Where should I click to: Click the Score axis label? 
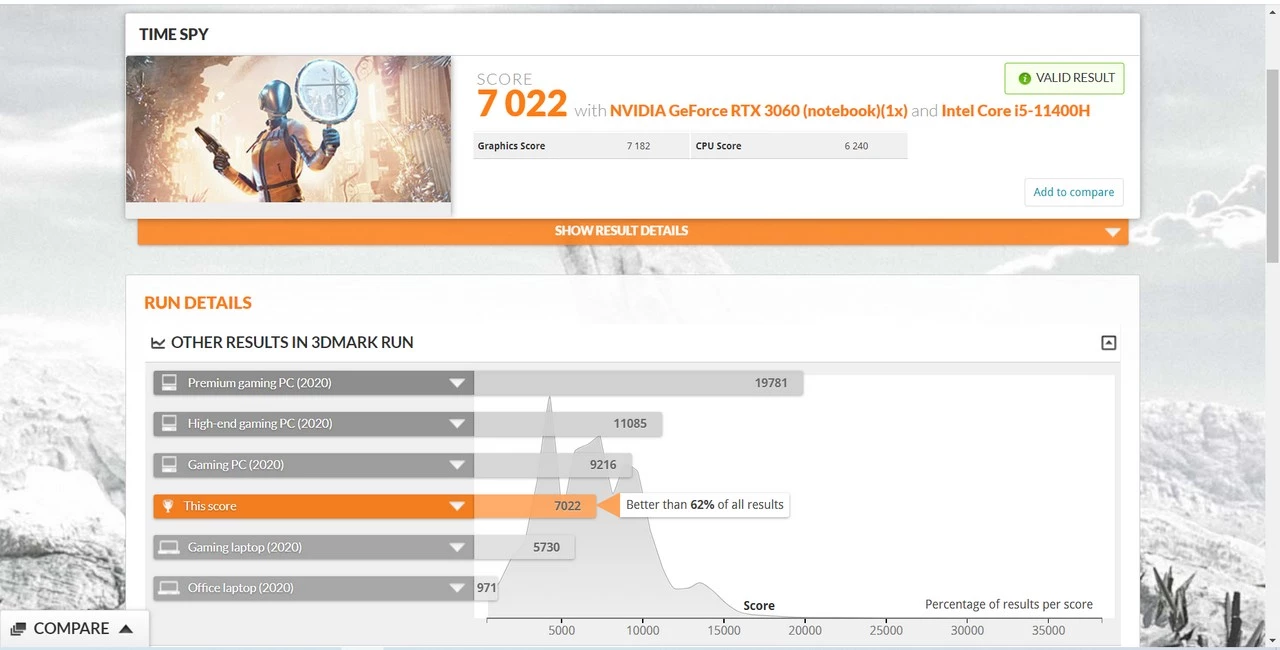point(759,606)
